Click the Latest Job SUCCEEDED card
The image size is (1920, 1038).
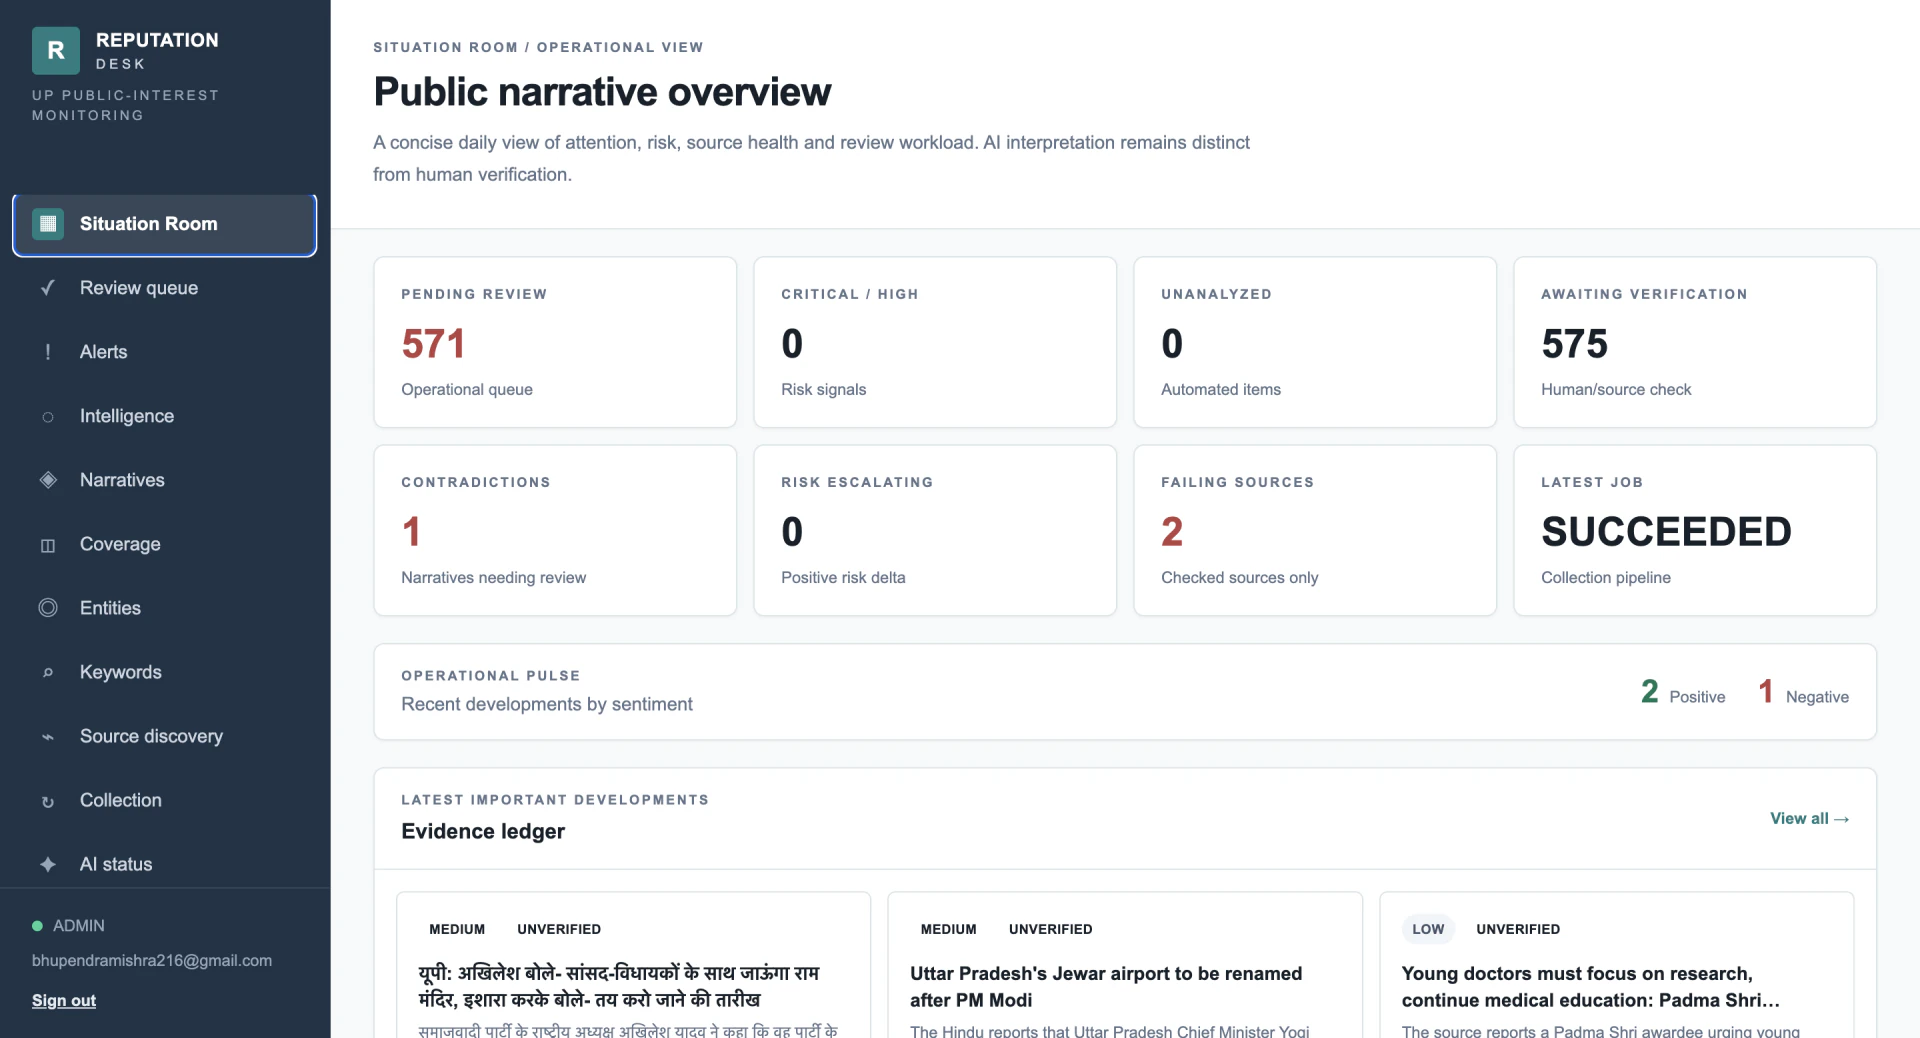1695,530
